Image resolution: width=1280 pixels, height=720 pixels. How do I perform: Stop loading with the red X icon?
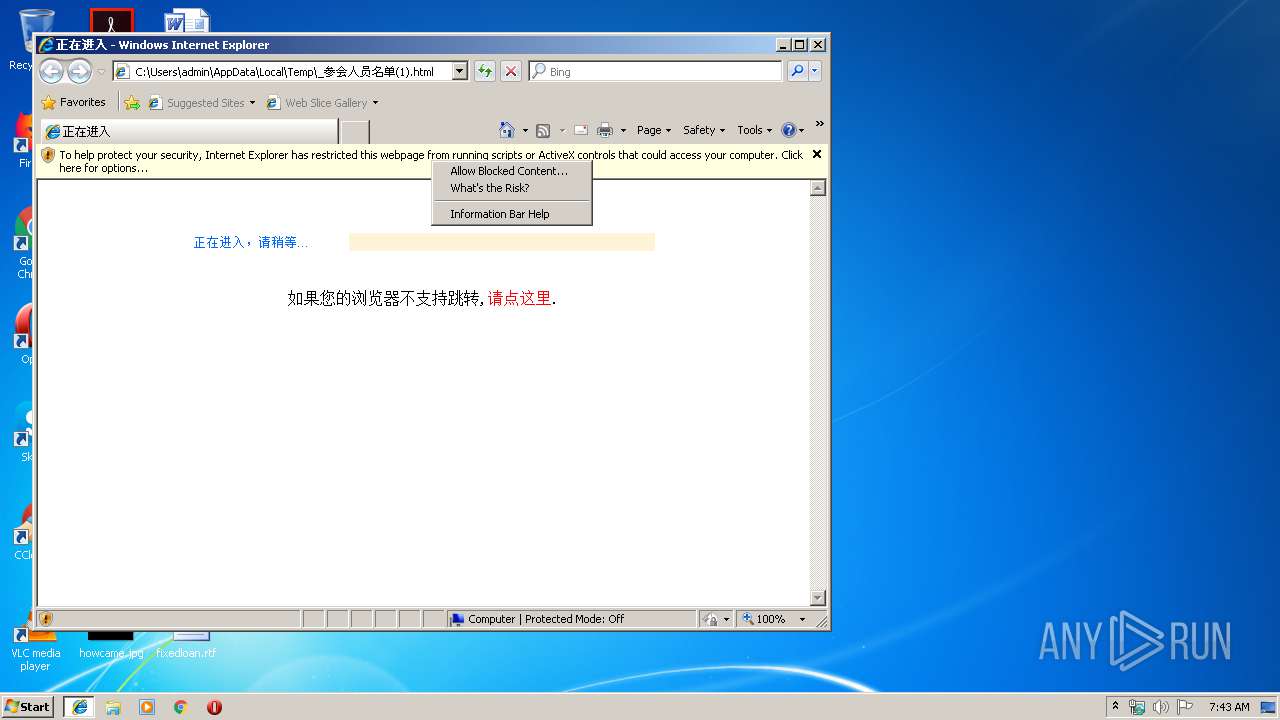(511, 71)
